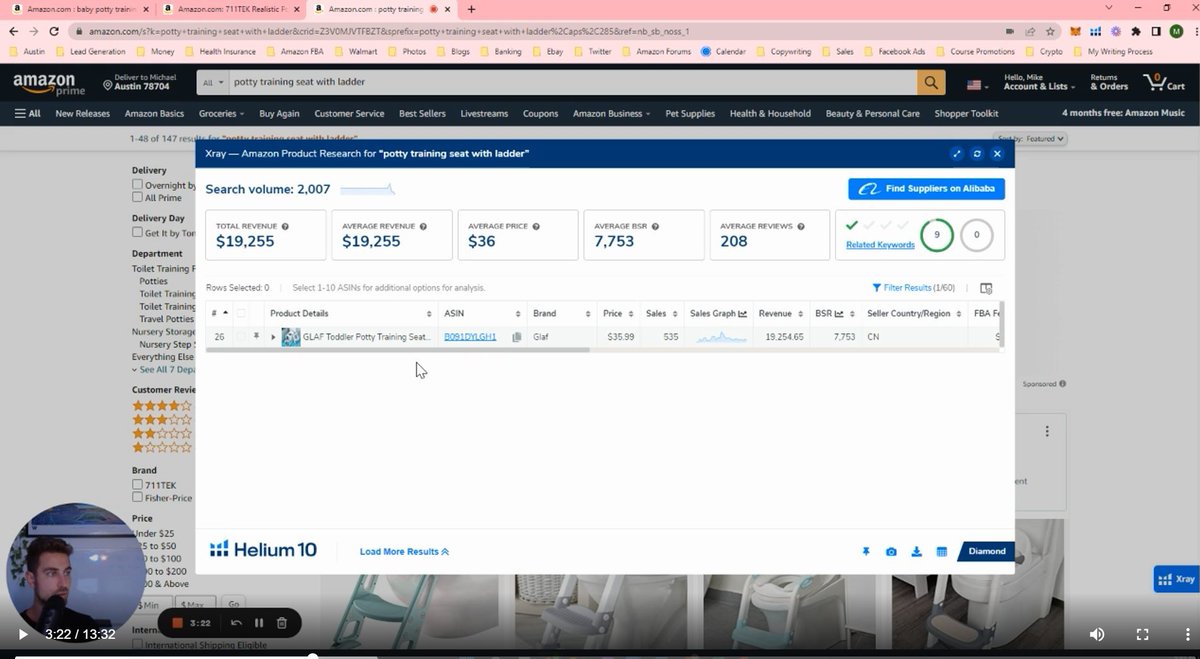The image size is (1200, 659).
Task: Play the video
Action: (x=23, y=634)
